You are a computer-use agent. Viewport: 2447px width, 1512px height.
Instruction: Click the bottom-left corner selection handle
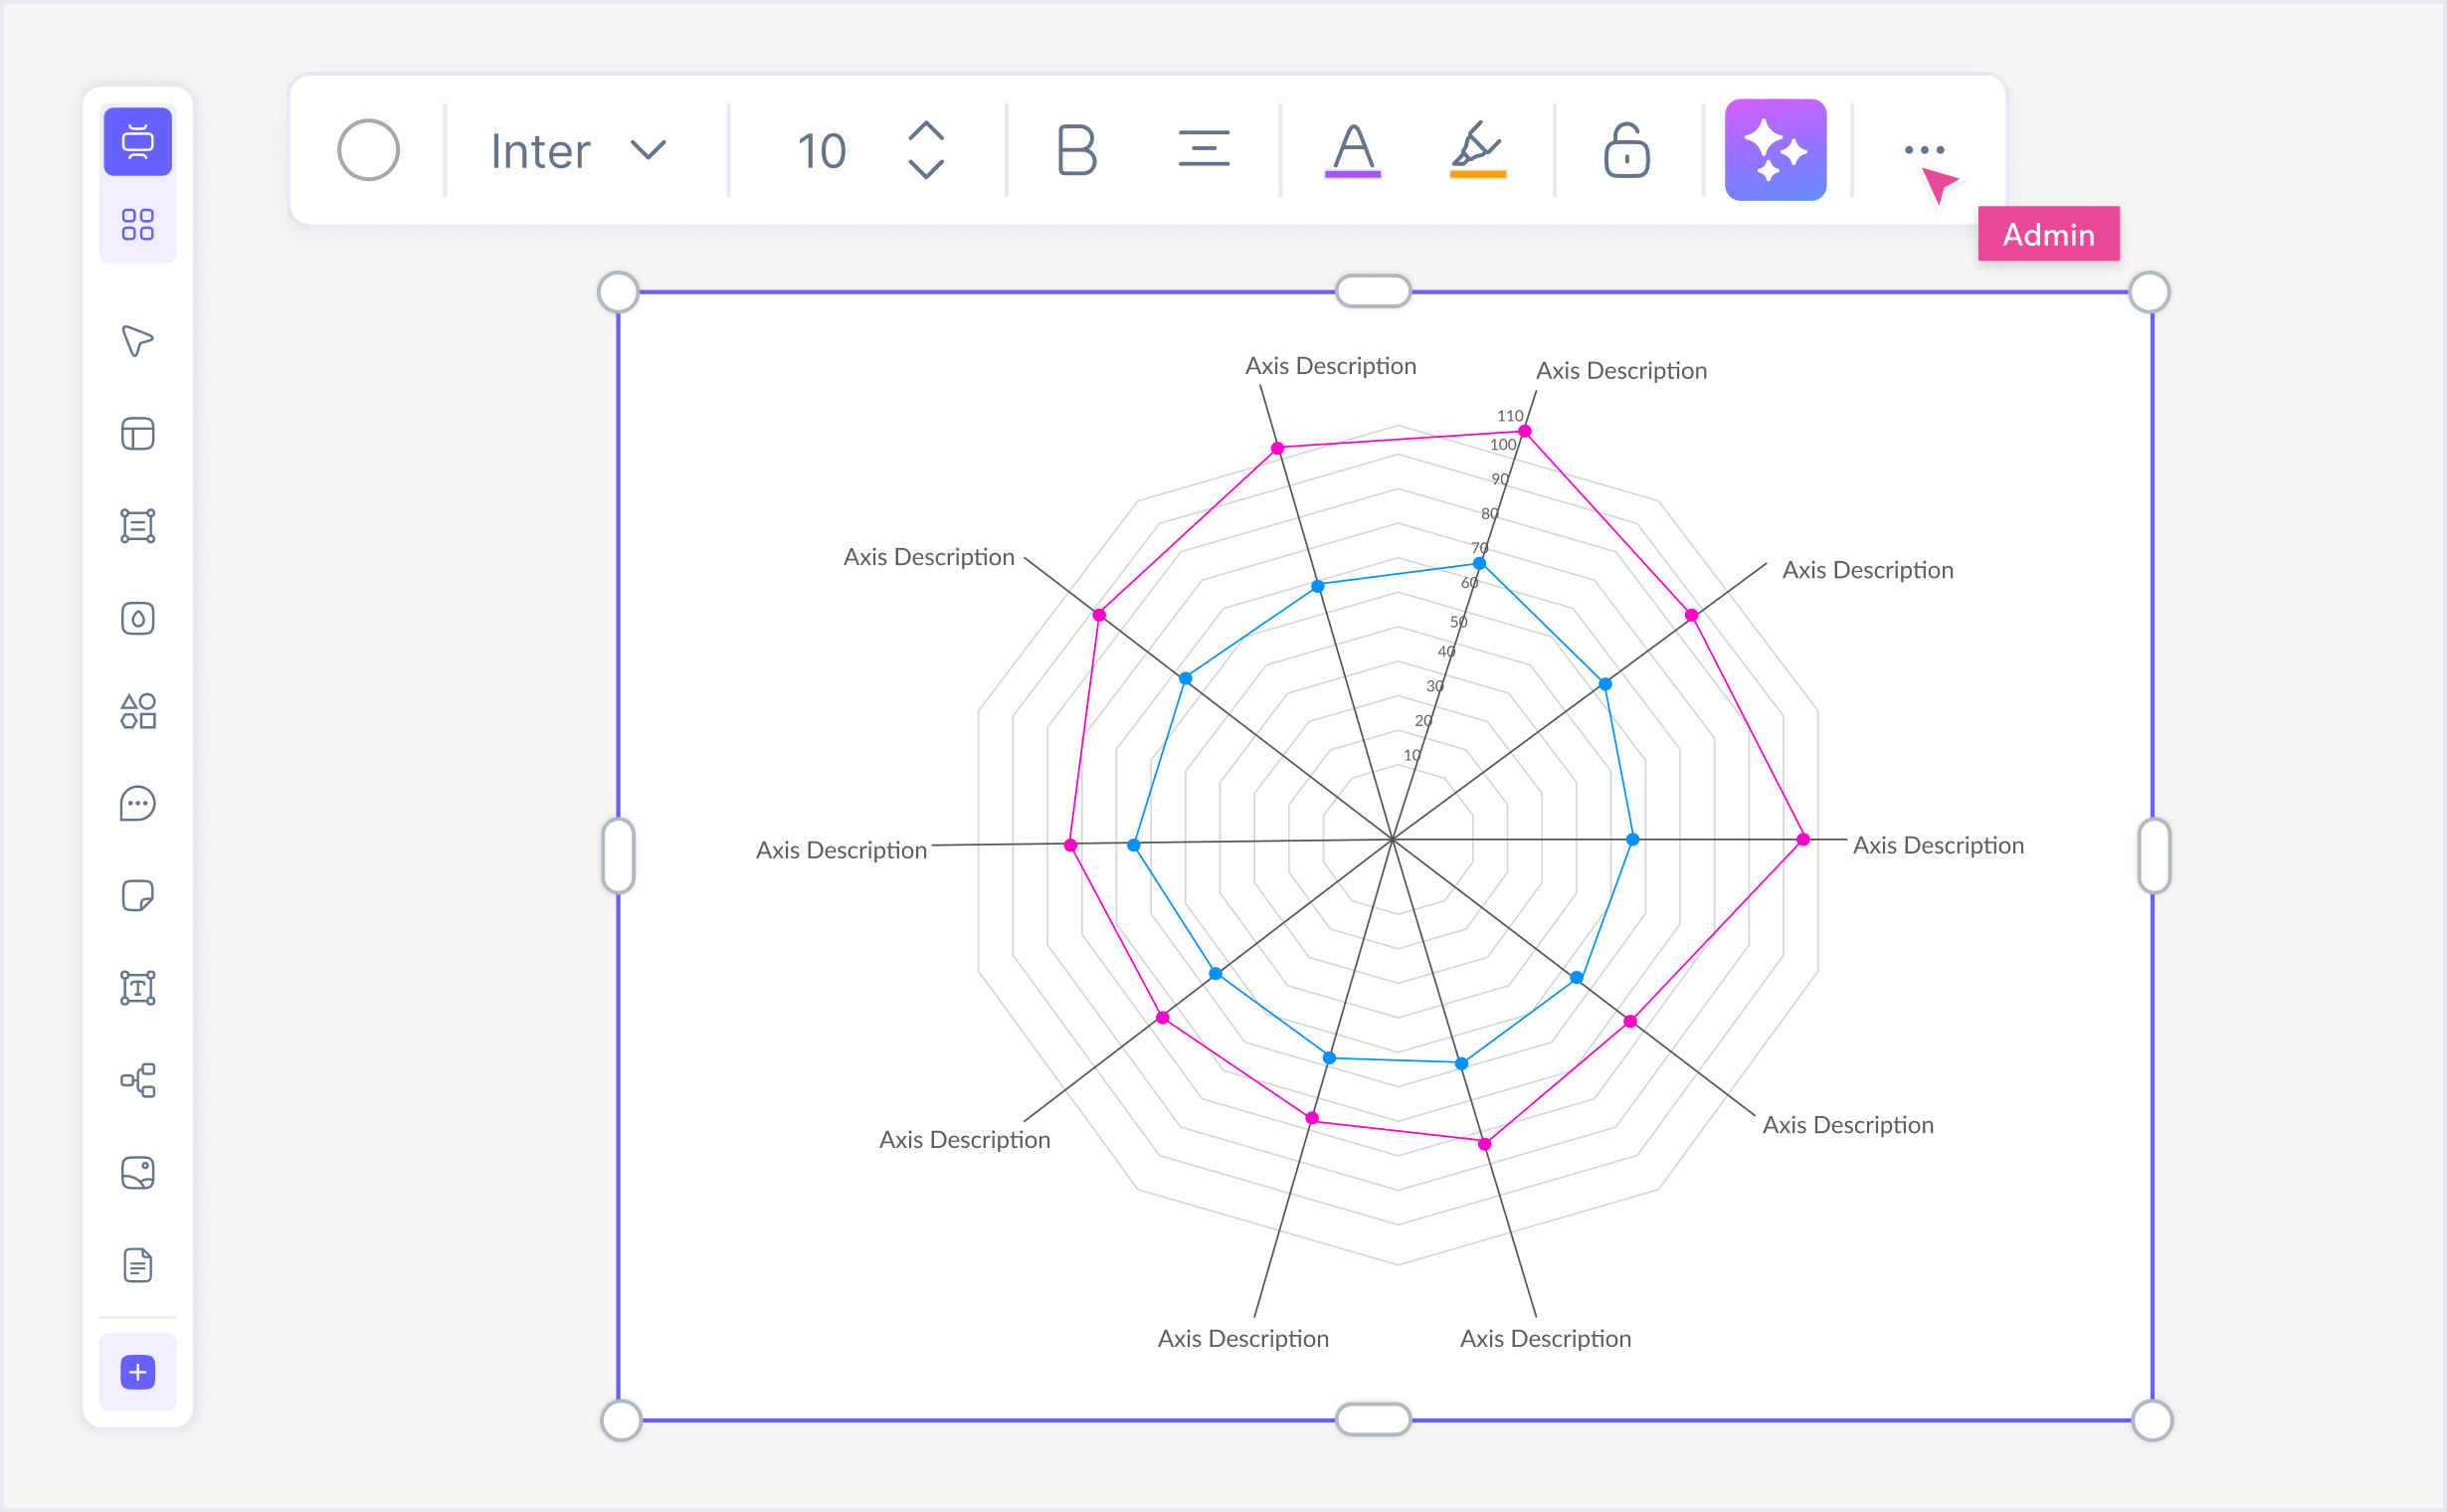click(x=621, y=1420)
